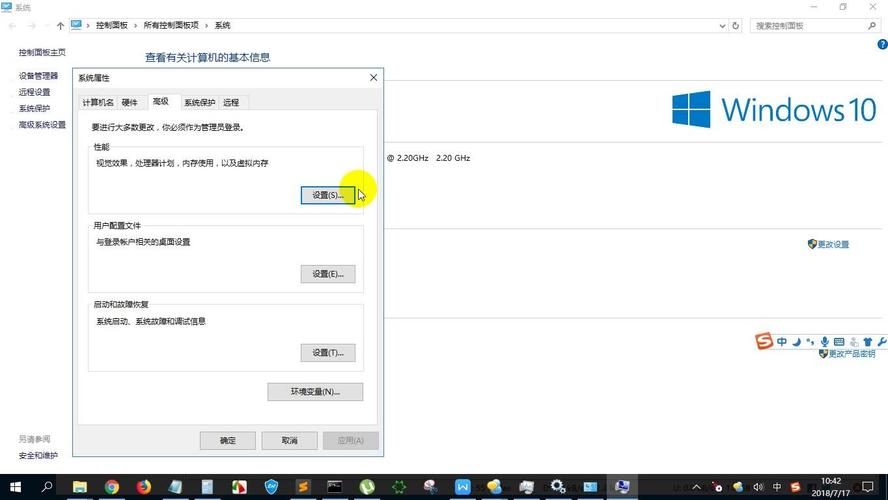Switch to 硬件 tab
This screenshot has height=500, width=888.
pos(130,102)
